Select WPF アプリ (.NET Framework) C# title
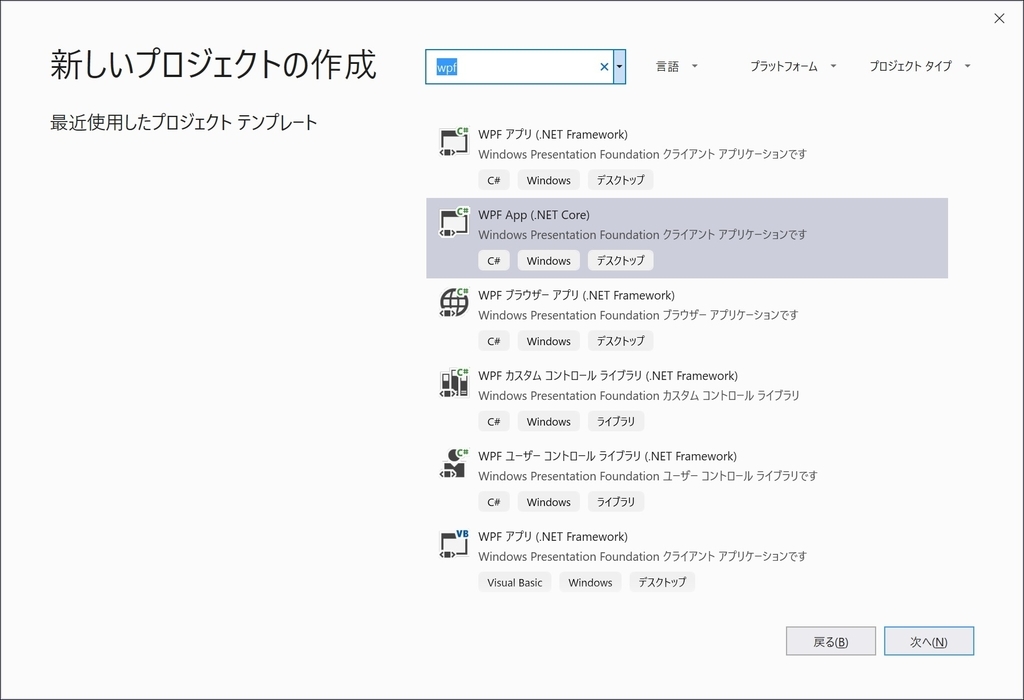The width and height of the screenshot is (1024, 700). 552,135
